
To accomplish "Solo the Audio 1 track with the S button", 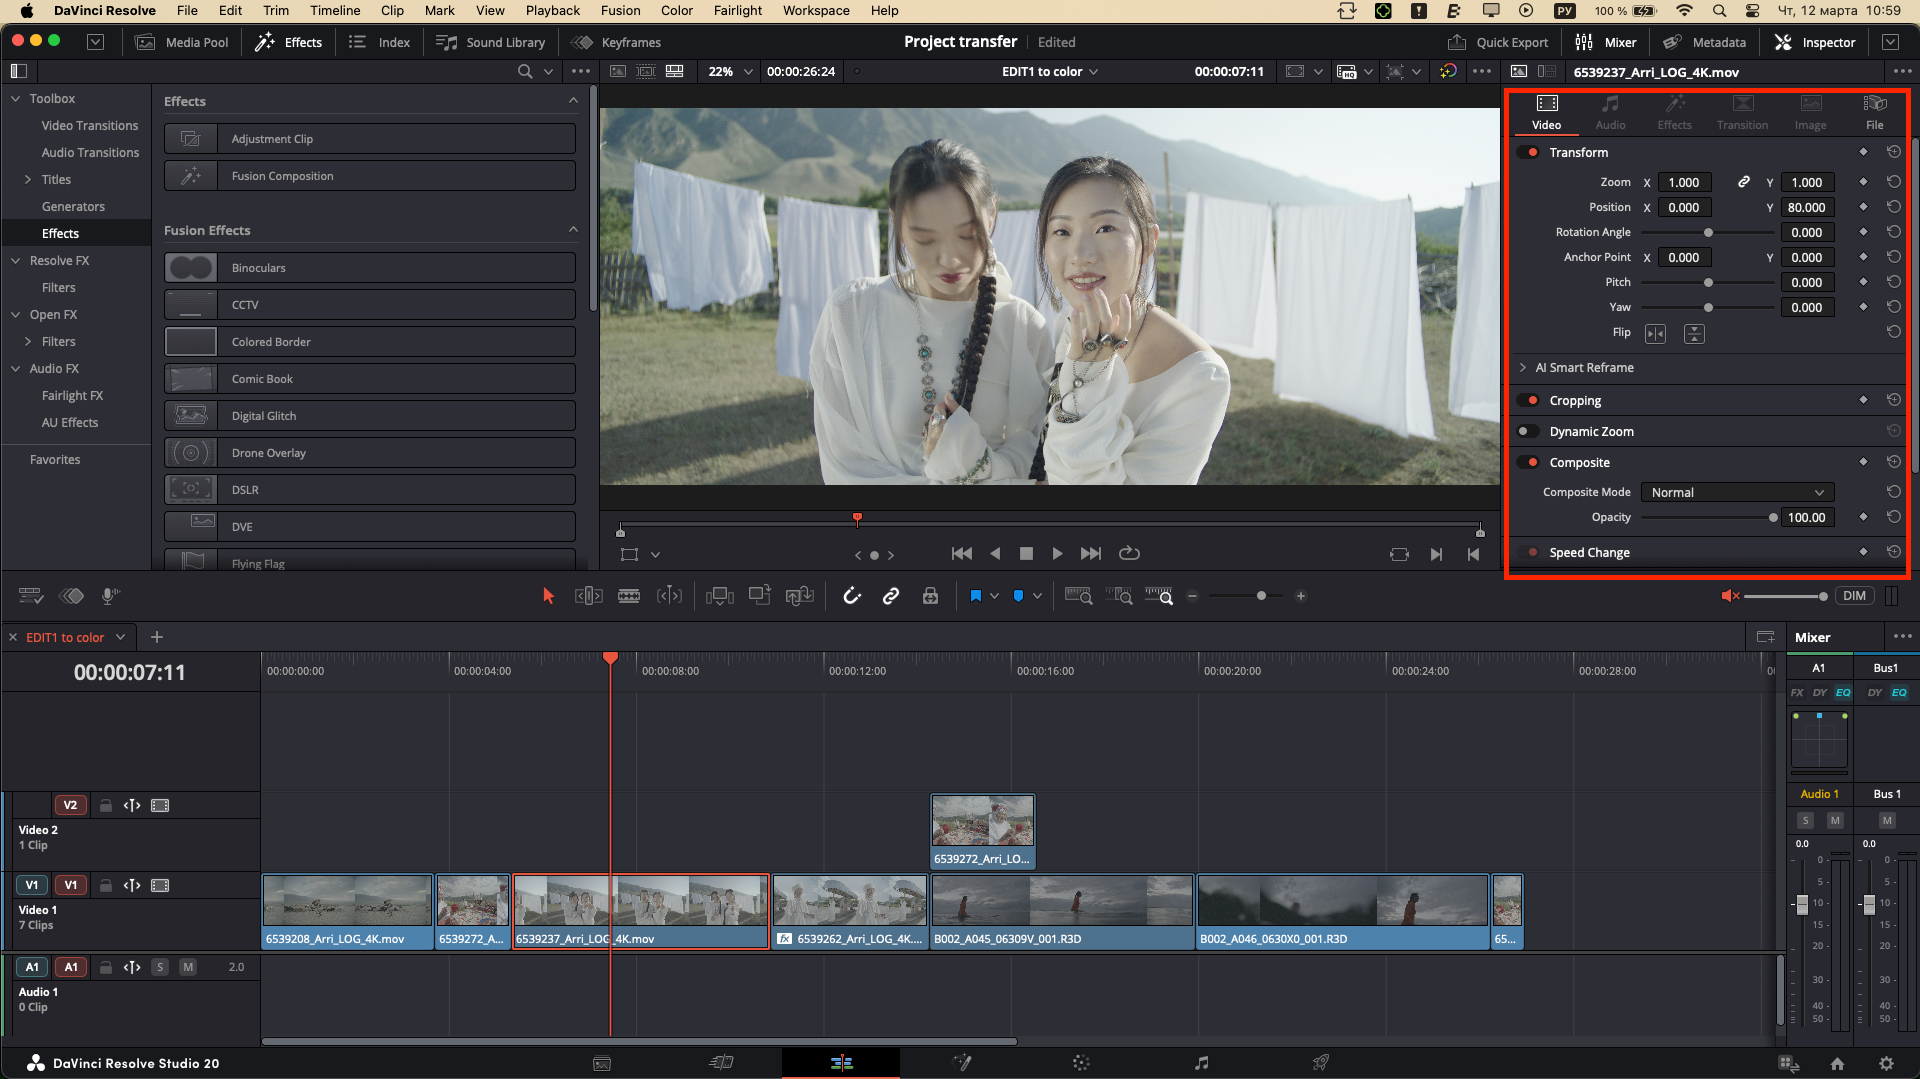I will (x=160, y=967).
